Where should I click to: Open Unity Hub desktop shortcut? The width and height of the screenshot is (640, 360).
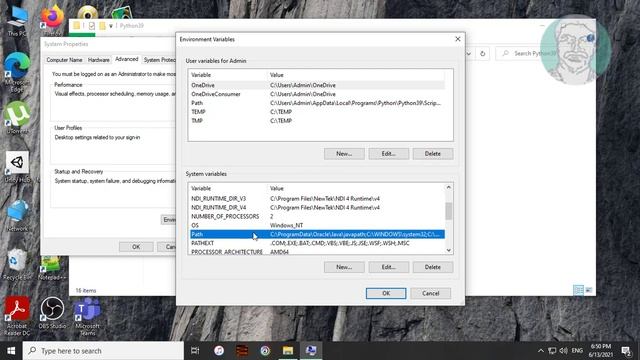pos(17,167)
